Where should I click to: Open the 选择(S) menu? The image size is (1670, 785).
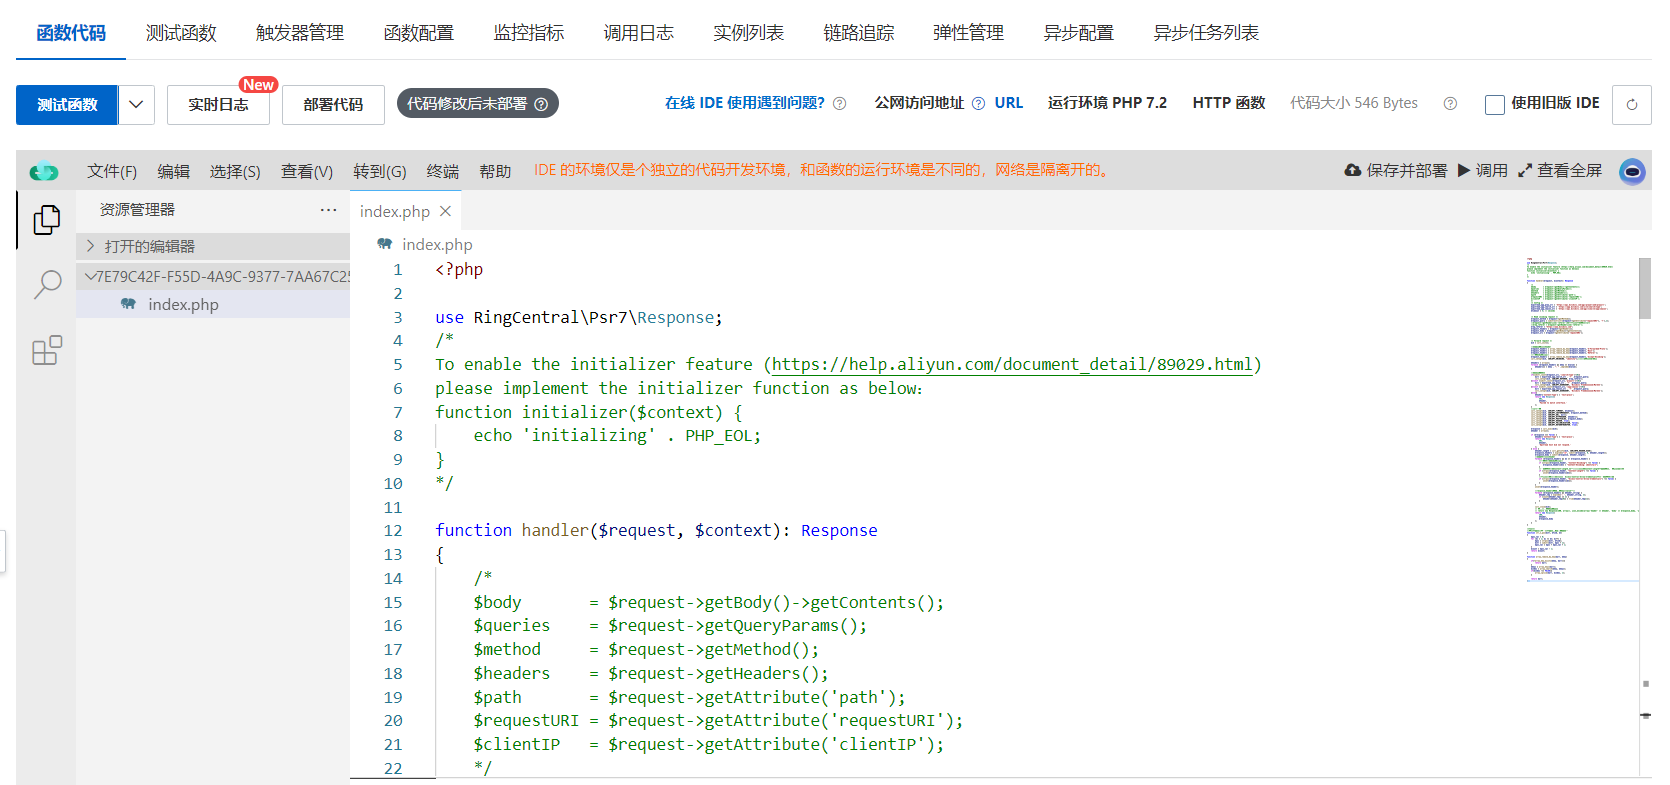click(x=235, y=171)
